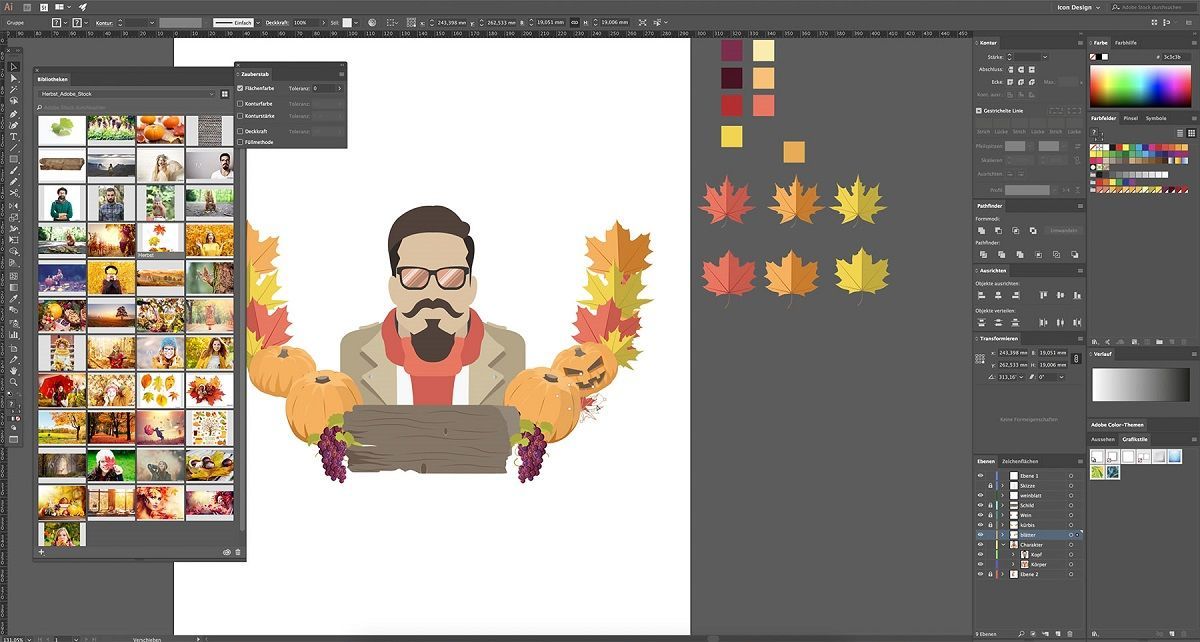Viewport: 1200px width, 642px height.
Task: Switch to the Zeichenflächen tab
Action: coord(1020,461)
